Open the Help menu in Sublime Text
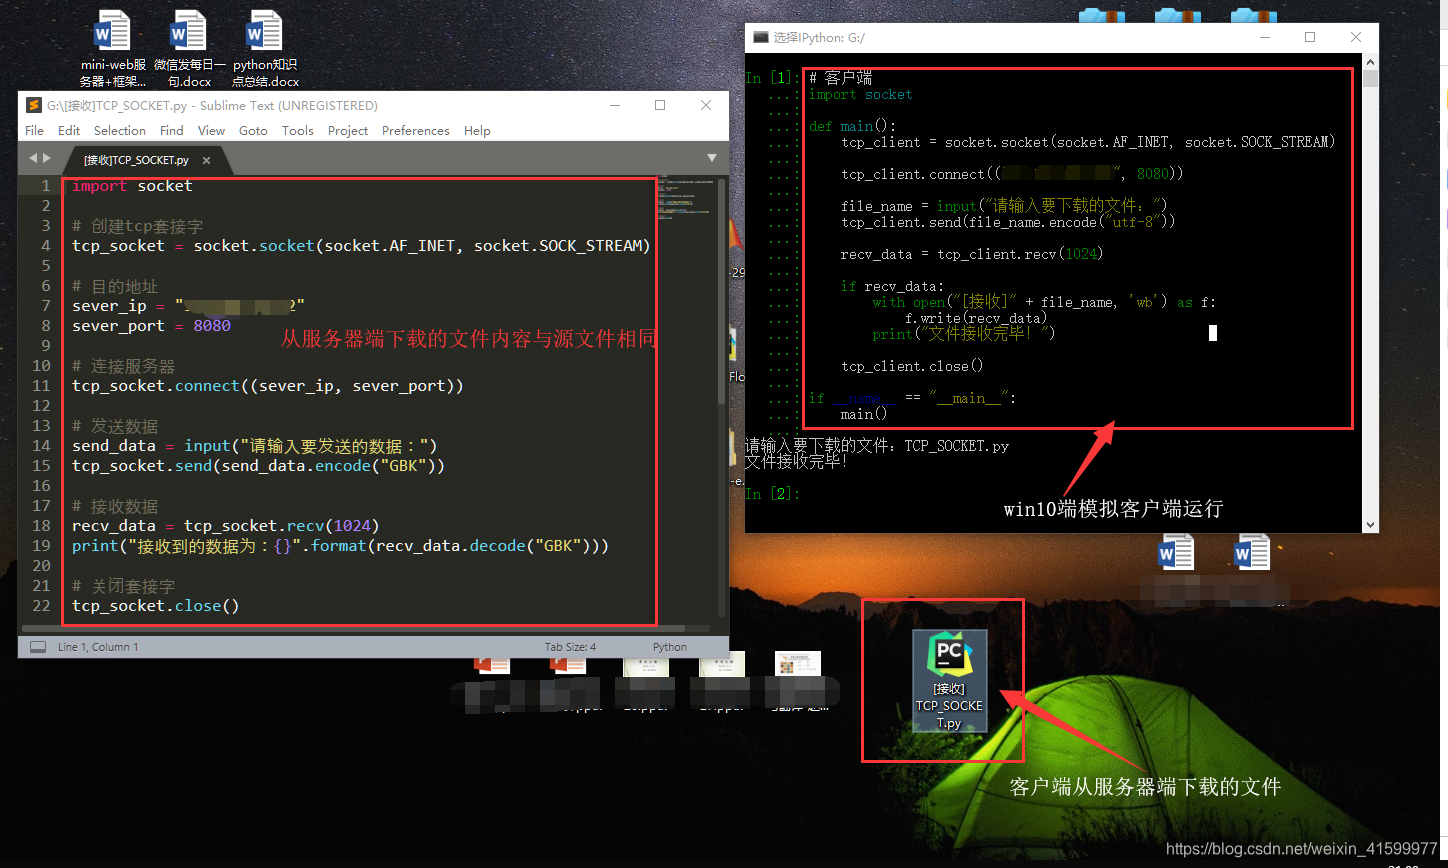This screenshot has height=868, width=1448. point(477,130)
